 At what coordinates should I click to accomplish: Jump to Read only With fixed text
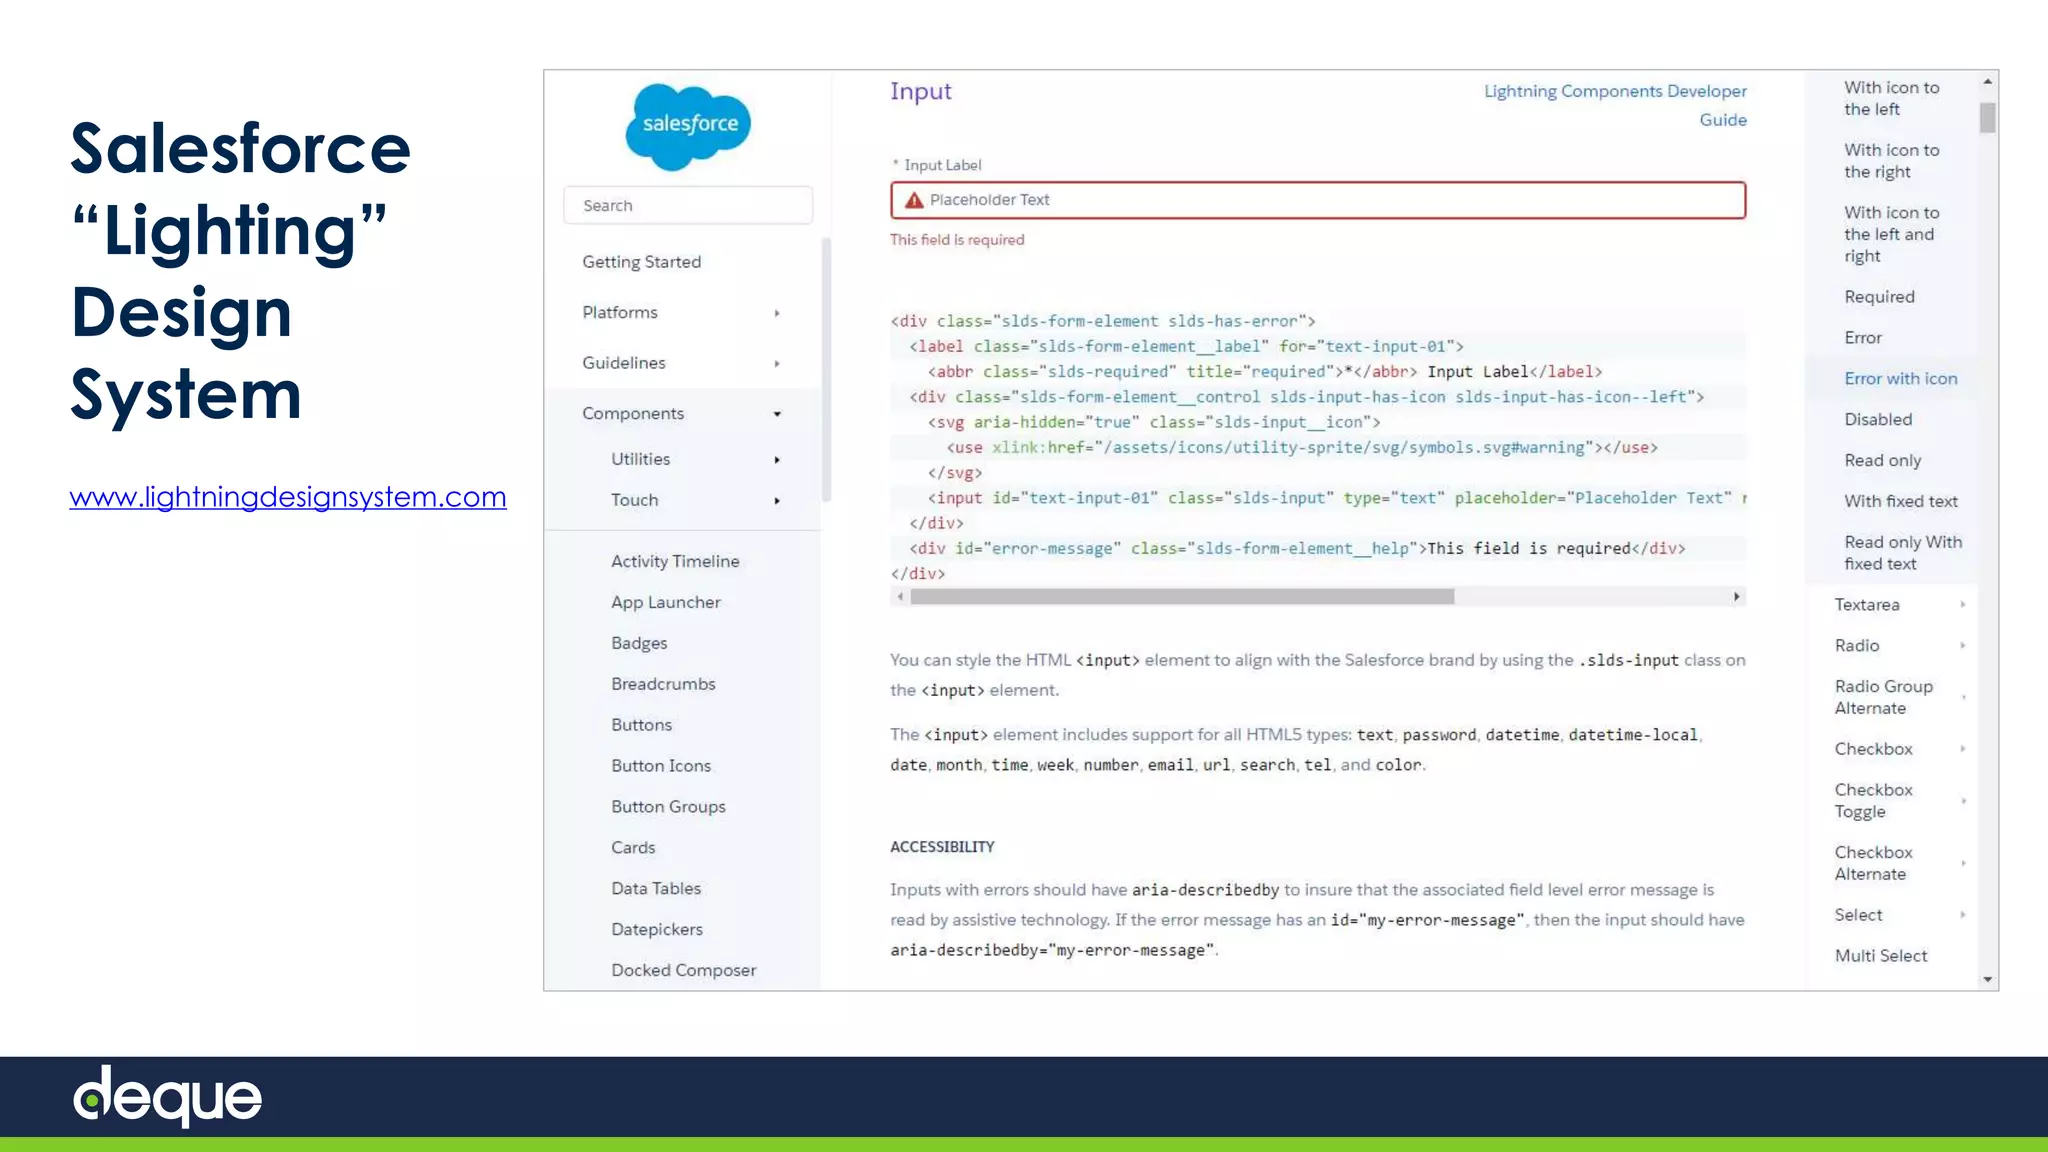pyautogui.click(x=1902, y=553)
